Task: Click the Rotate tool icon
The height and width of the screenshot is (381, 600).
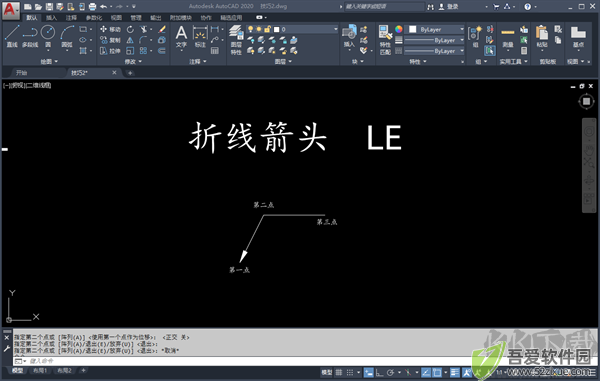Action: coord(130,29)
